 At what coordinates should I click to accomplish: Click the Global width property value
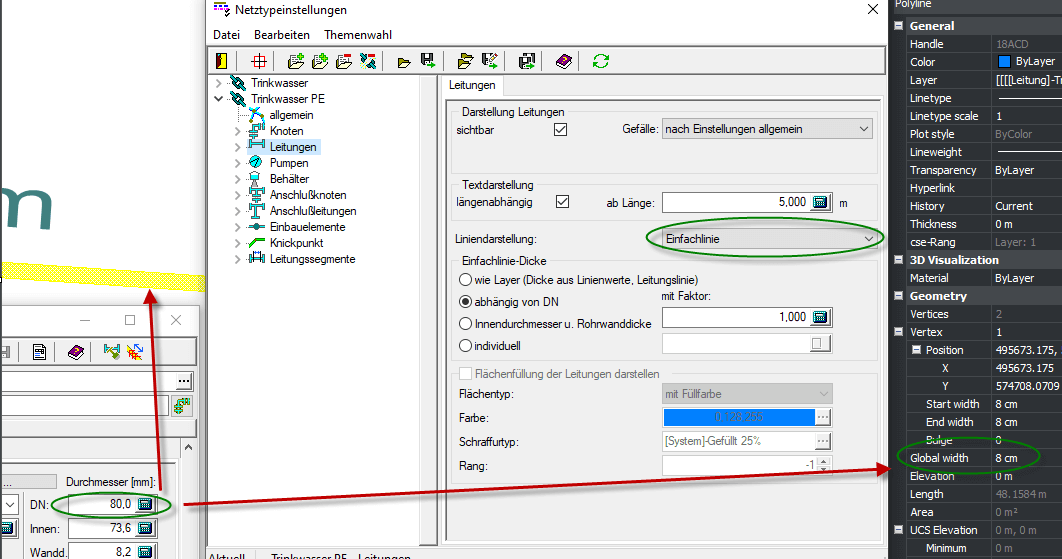click(x=1025, y=458)
